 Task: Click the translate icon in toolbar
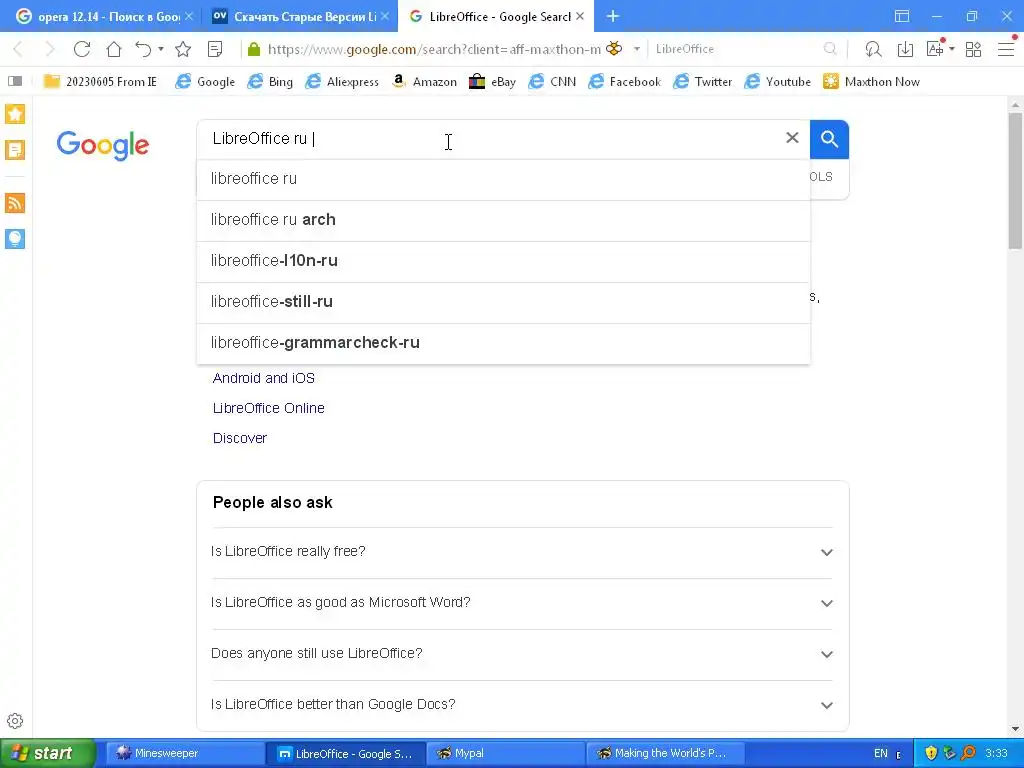935,48
